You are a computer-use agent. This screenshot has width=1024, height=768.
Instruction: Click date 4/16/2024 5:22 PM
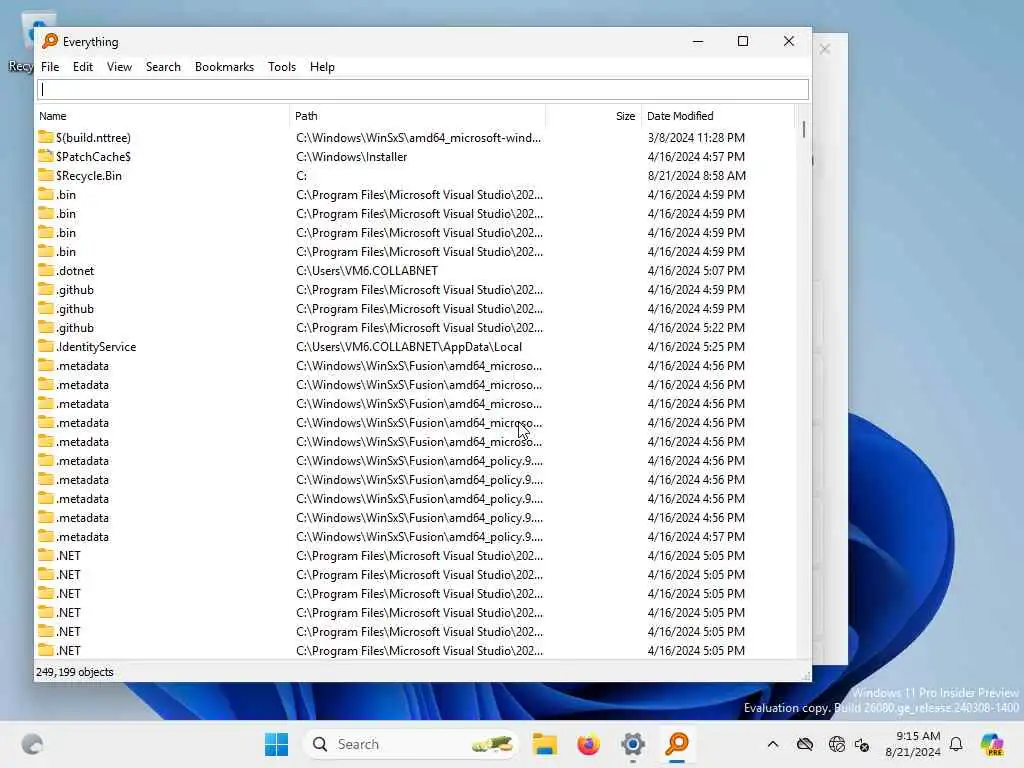tap(696, 328)
